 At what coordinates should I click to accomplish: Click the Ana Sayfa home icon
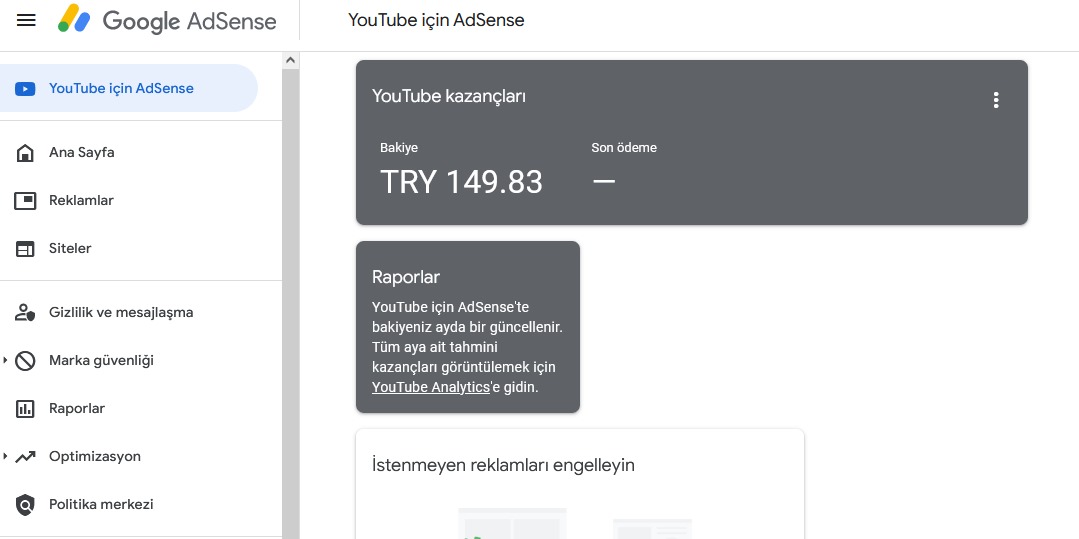click(x=25, y=153)
